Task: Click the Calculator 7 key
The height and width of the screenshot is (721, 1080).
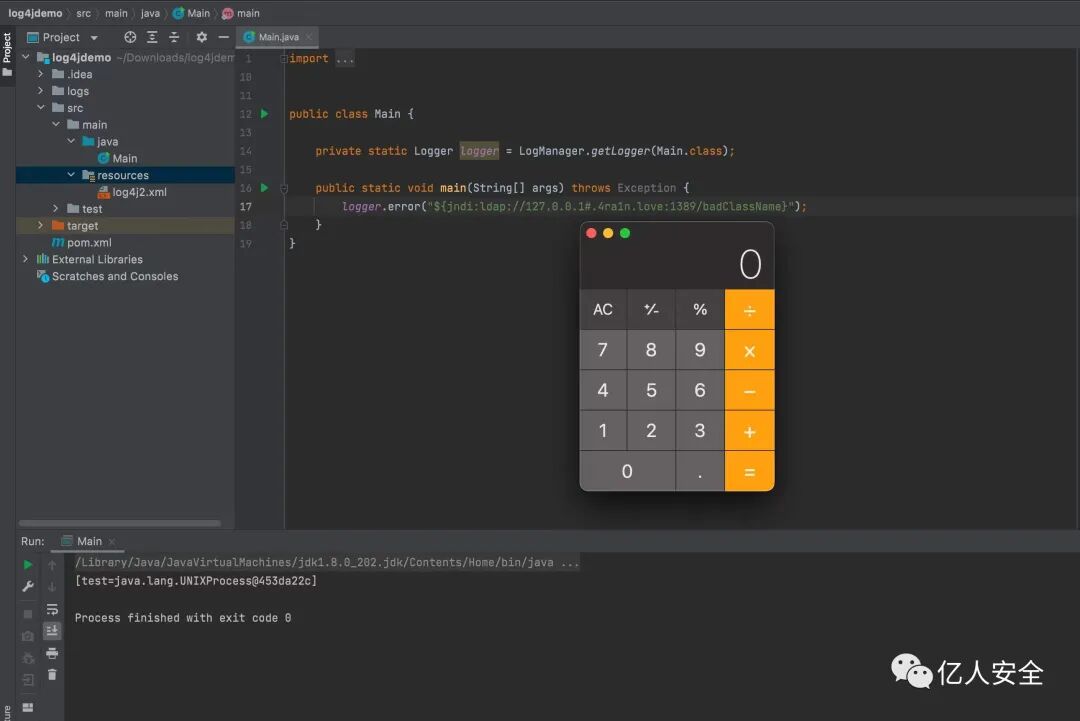Action: coord(603,350)
